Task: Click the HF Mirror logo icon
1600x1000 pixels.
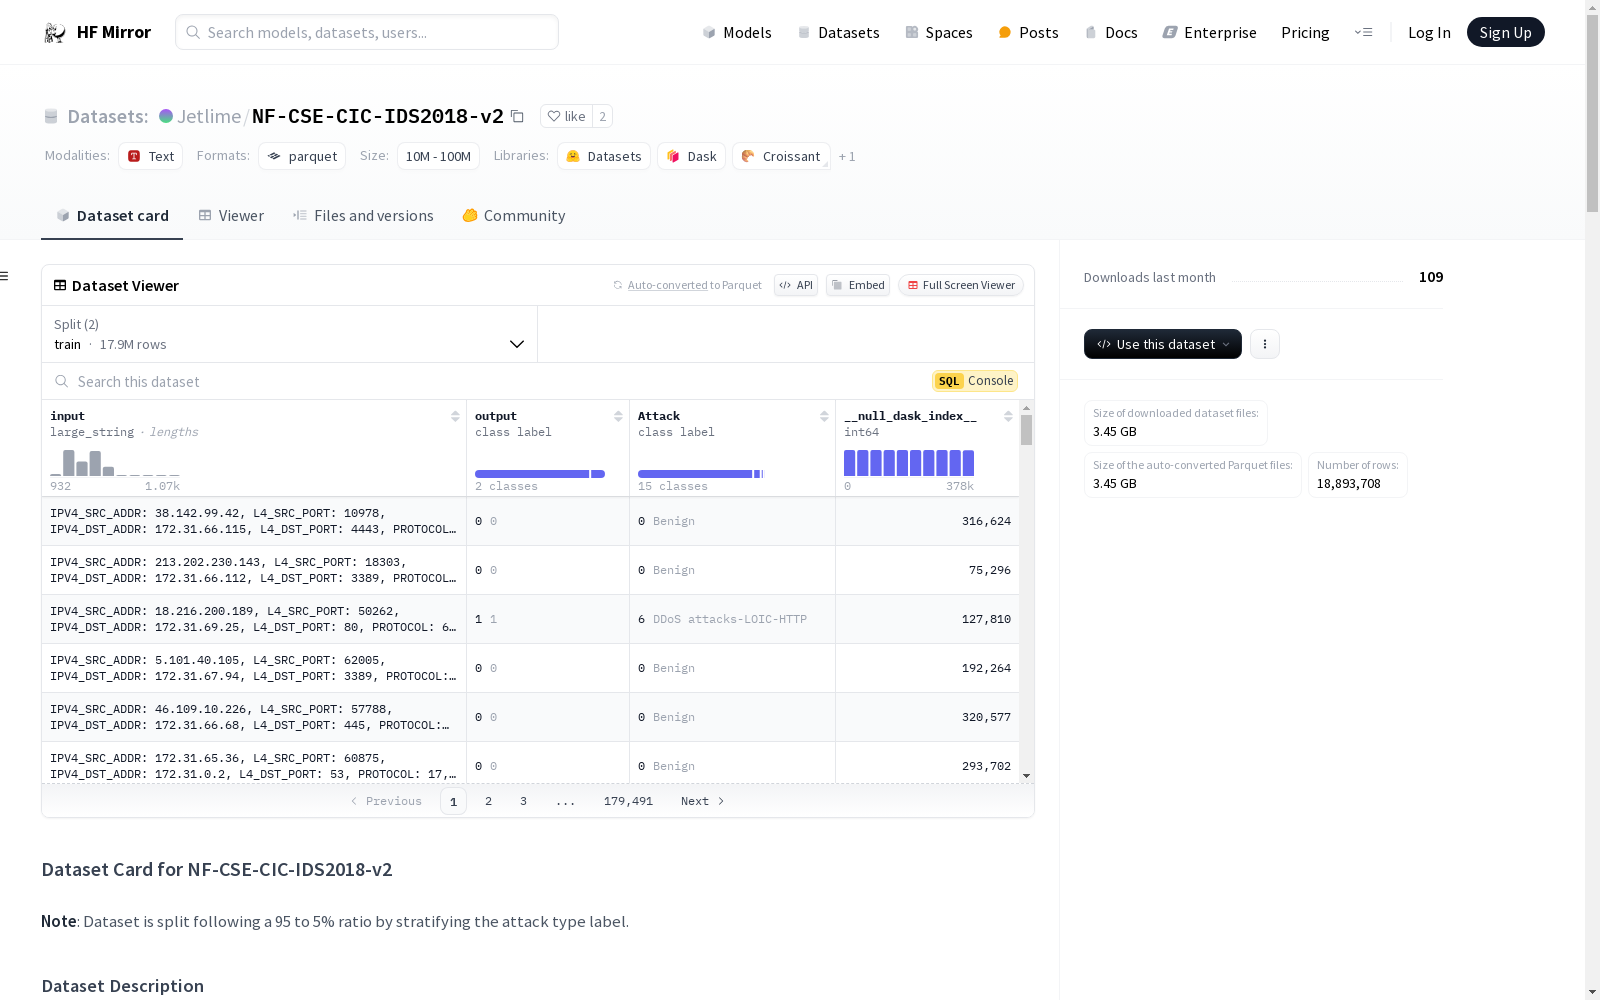Action: tap(55, 33)
